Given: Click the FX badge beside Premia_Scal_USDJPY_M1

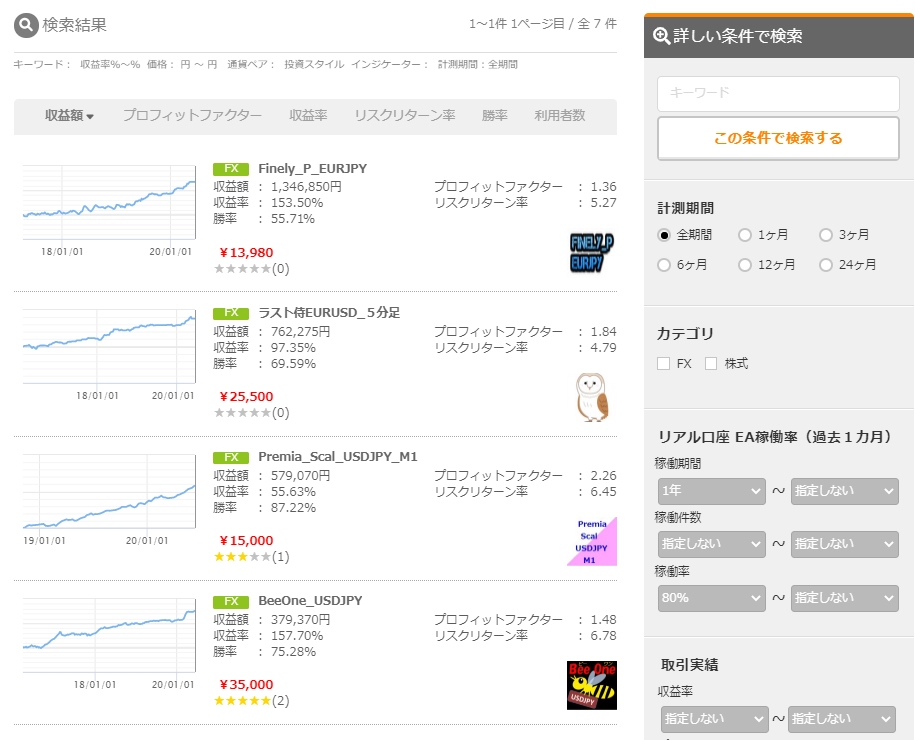Looking at the screenshot, I should [231, 457].
